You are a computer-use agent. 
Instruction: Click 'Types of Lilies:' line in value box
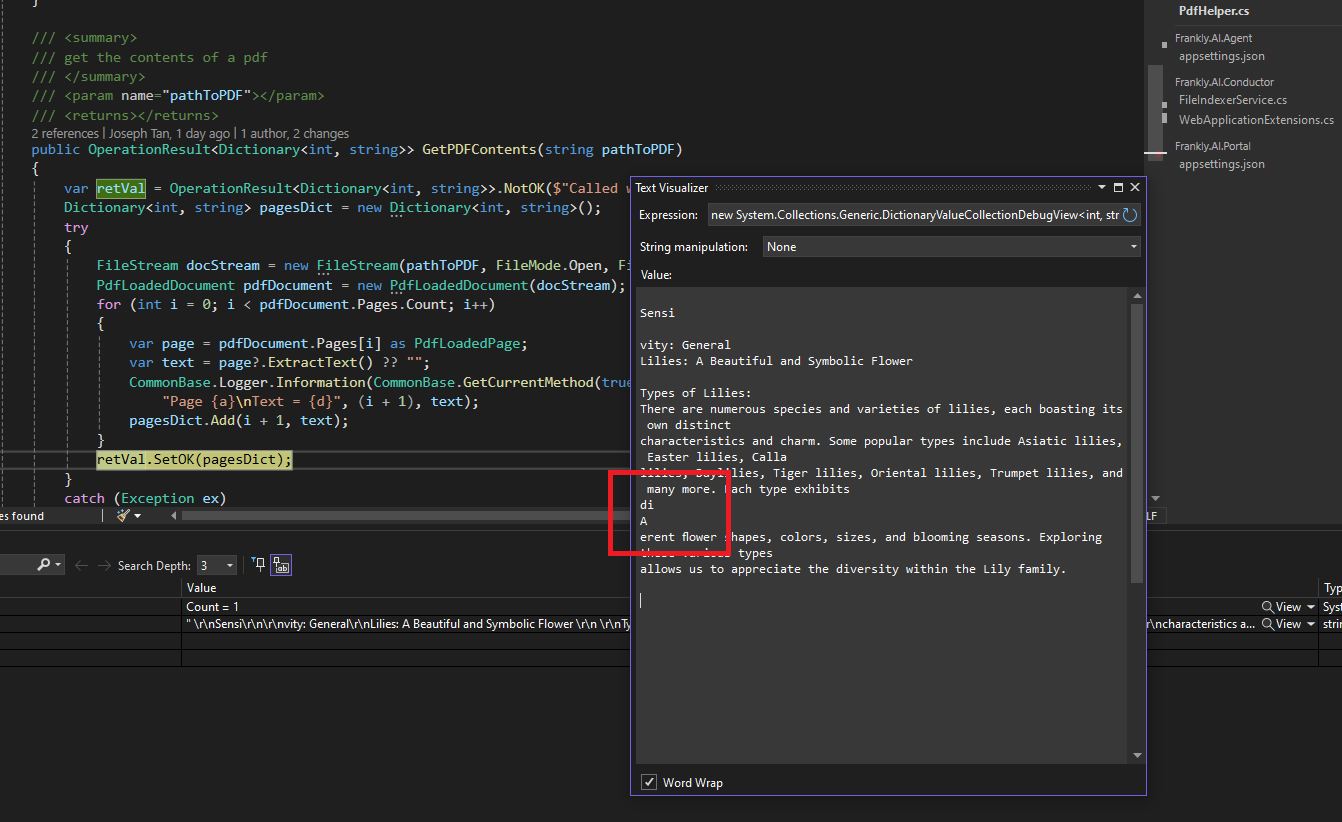coord(695,393)
